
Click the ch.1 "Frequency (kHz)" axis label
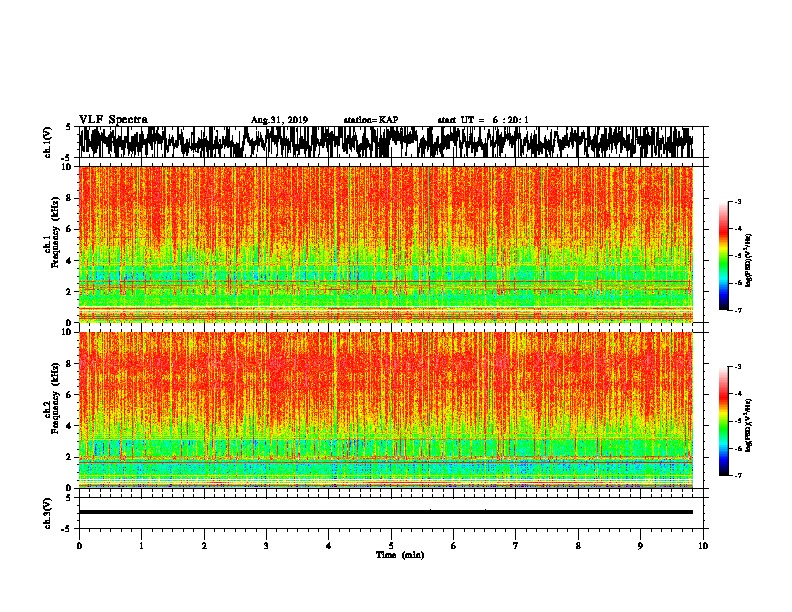[55, 232]
